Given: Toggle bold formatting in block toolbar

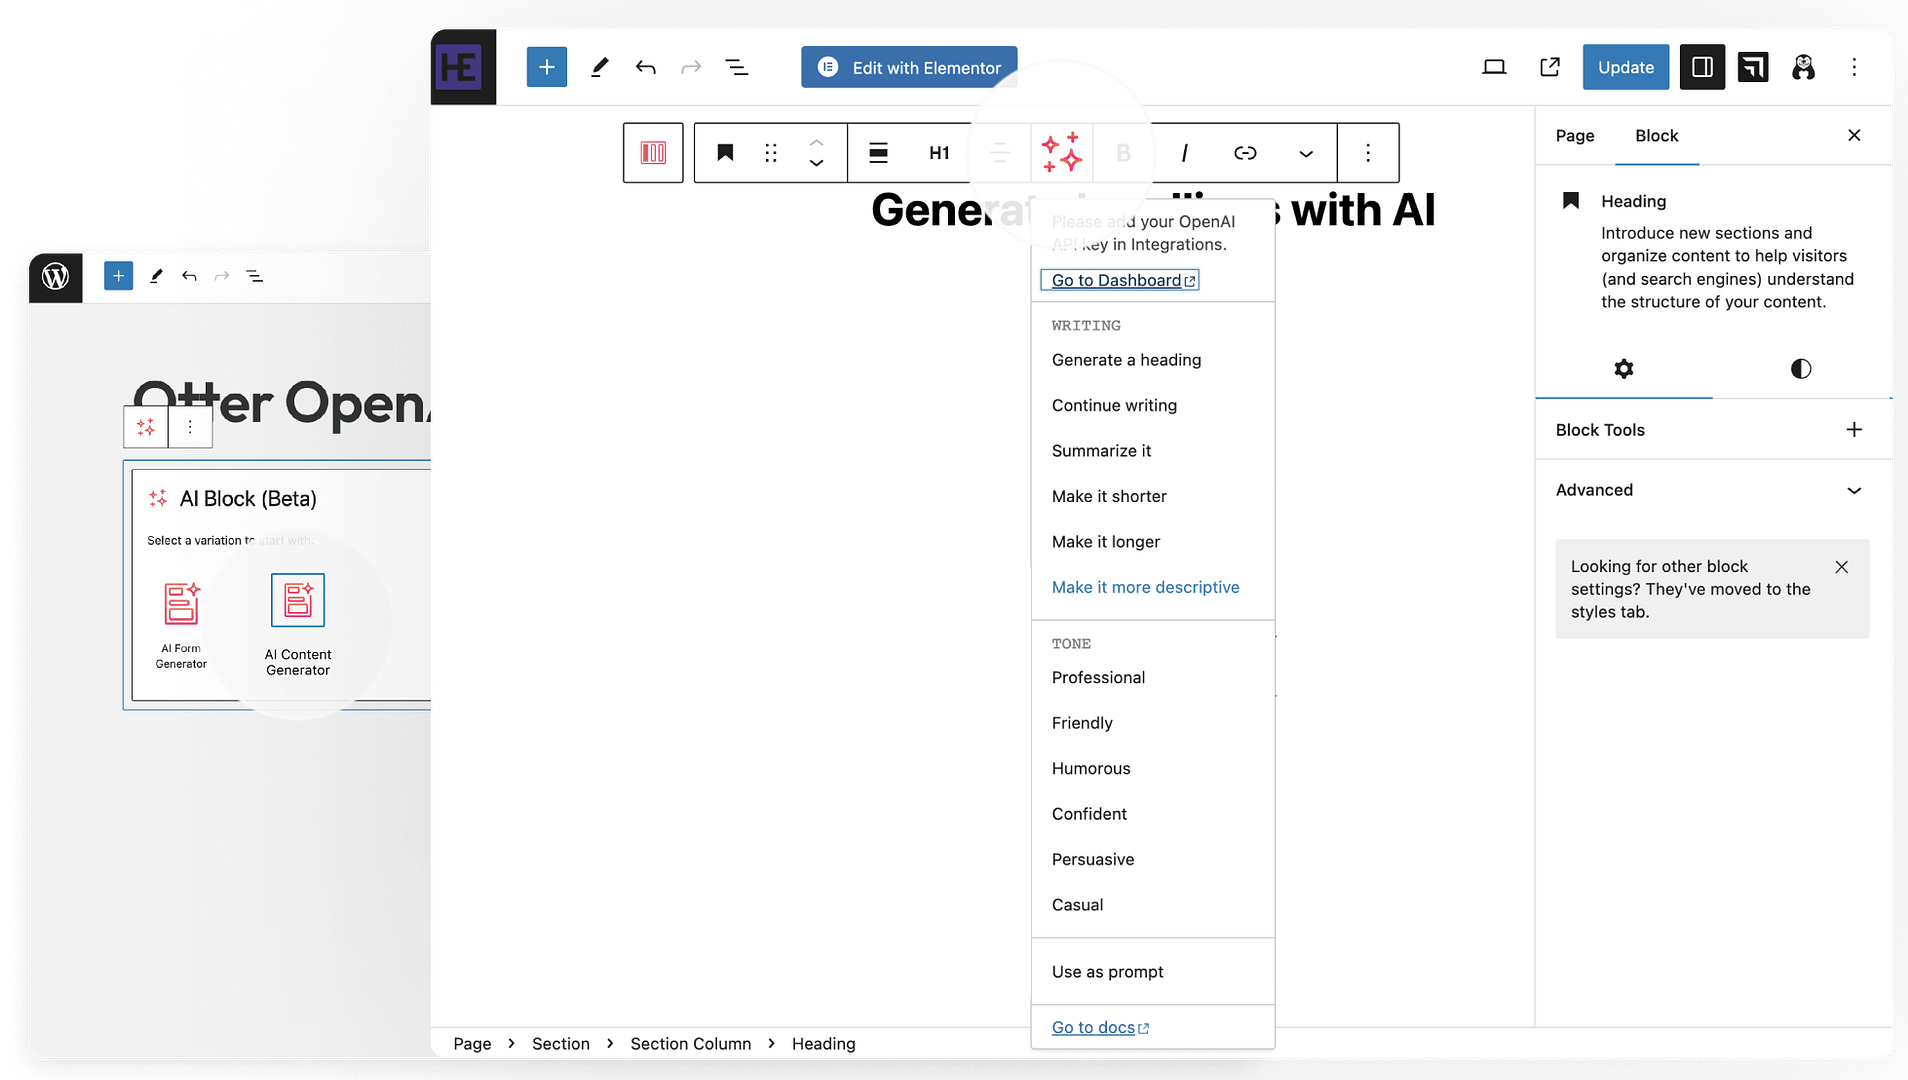Looking at the screenshot, I should coord(1123,153).
